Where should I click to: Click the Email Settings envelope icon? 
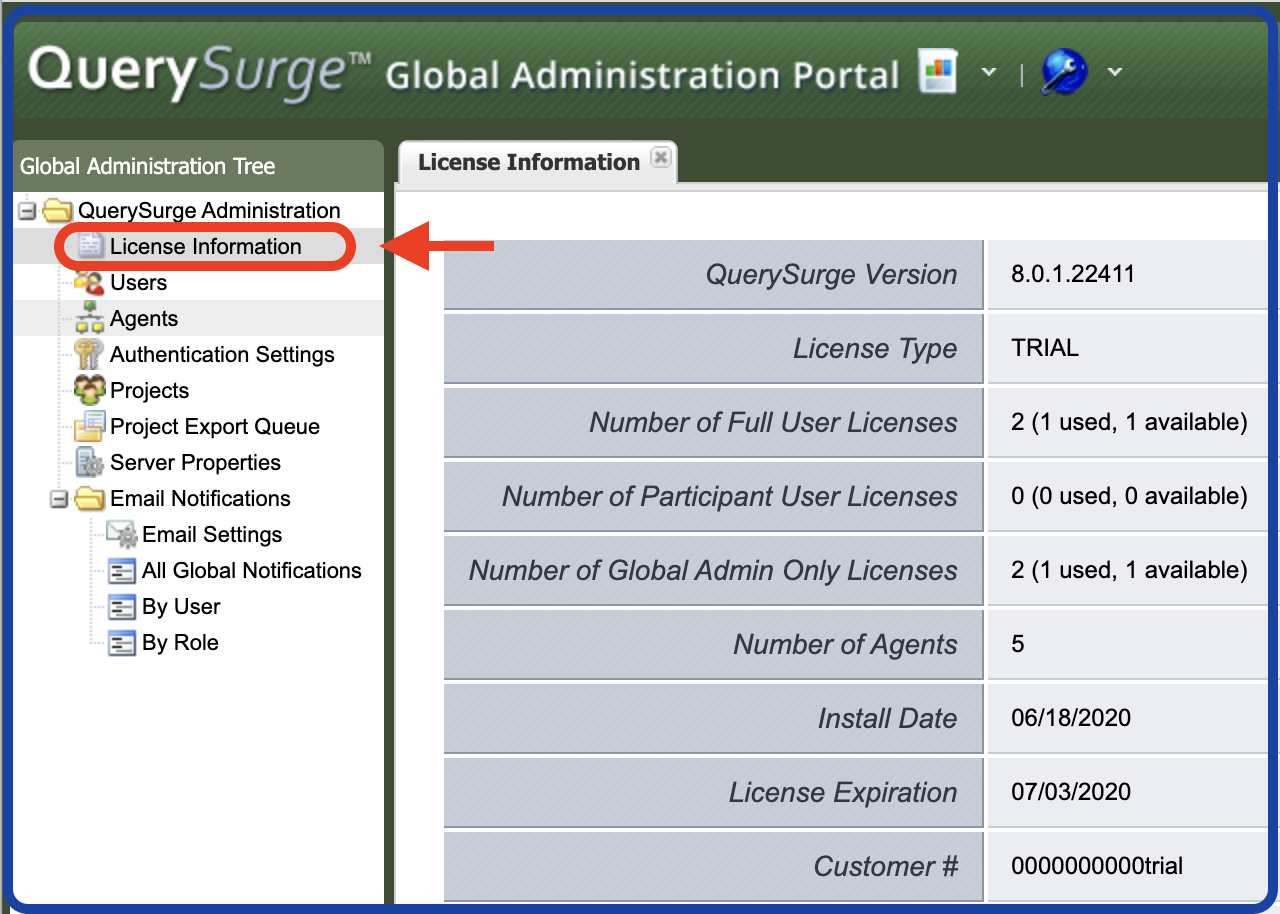(122, 534)
